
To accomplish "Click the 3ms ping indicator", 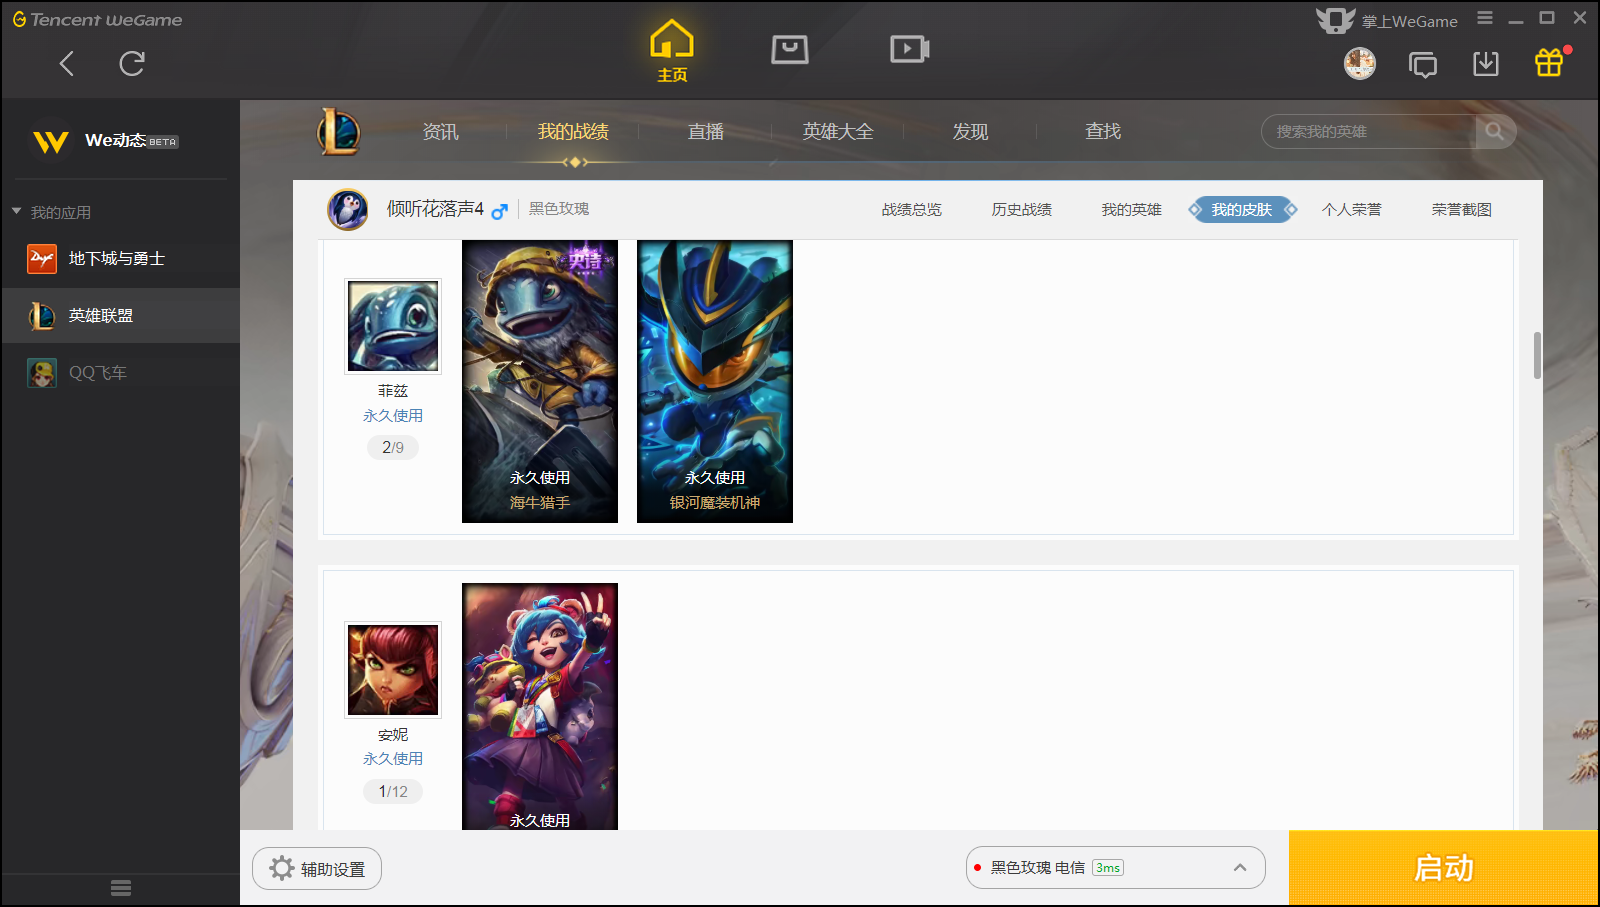I will [x=1107, y=868].
